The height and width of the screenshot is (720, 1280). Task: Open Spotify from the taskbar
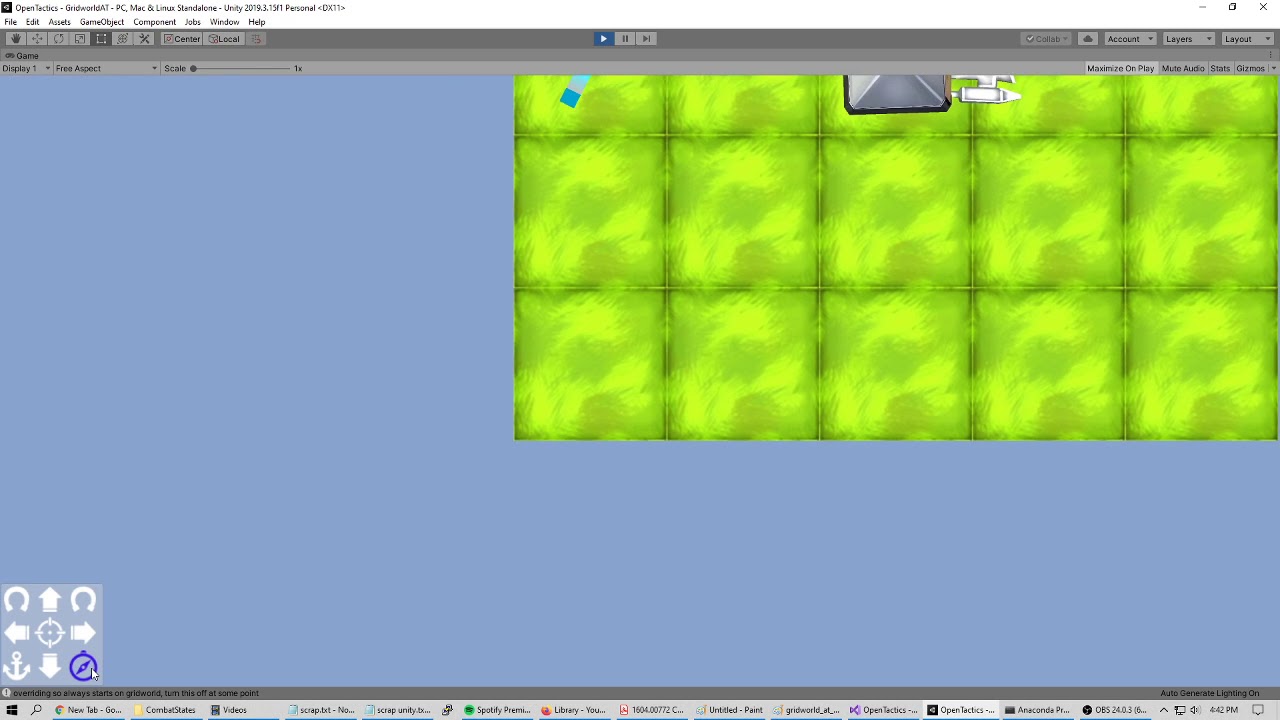coord(497,710)
